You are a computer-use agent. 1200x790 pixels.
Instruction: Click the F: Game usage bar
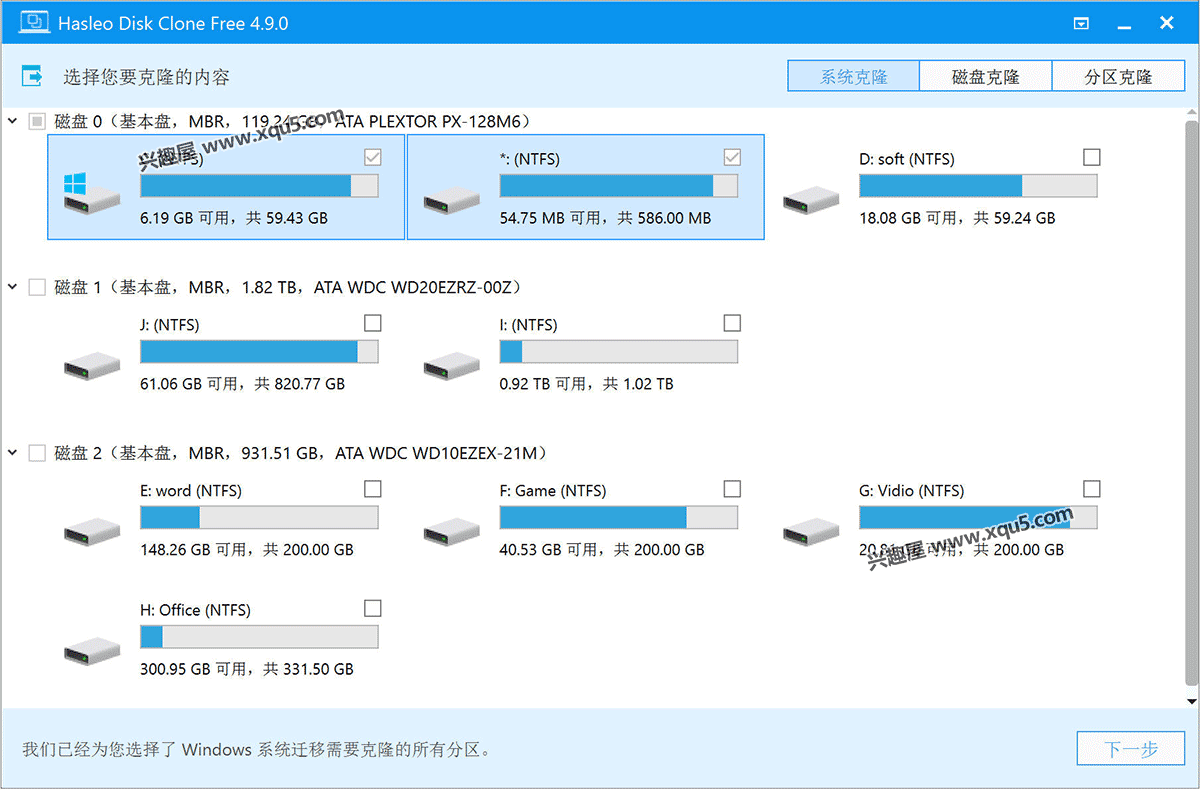[x=619, y=518]
